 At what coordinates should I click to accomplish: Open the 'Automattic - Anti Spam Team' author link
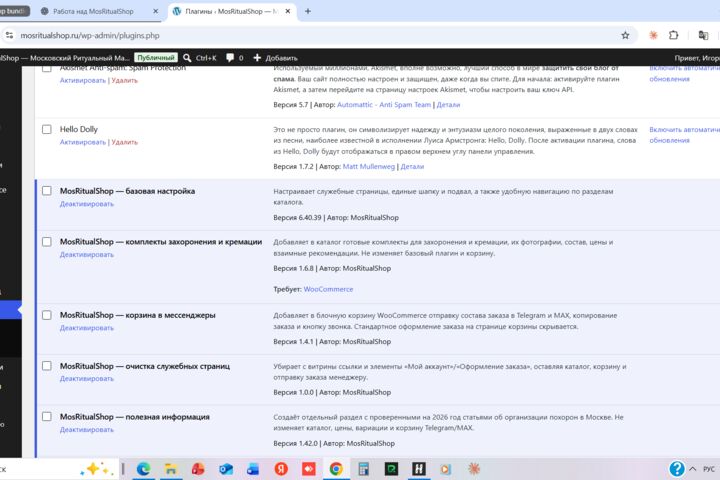[x=384, y=105]
